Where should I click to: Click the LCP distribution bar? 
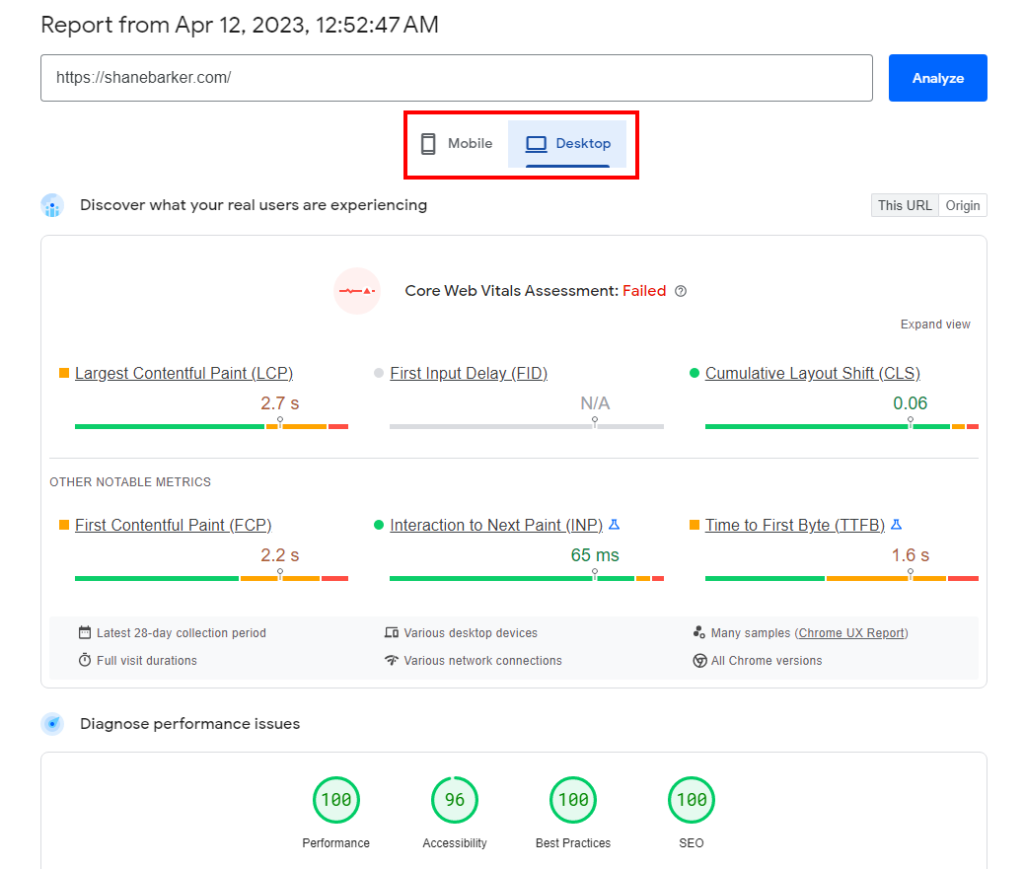(212, 426)
